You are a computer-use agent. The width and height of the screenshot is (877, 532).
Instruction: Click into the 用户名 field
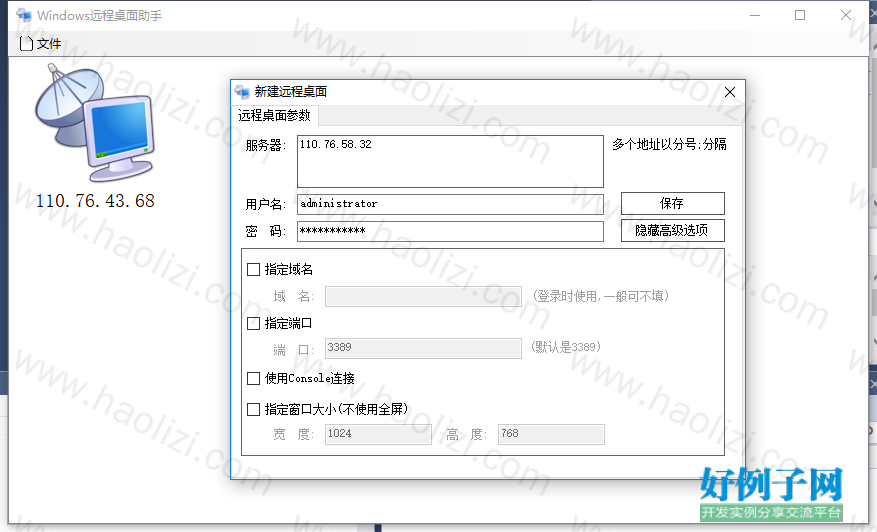[x=450, y=204]
